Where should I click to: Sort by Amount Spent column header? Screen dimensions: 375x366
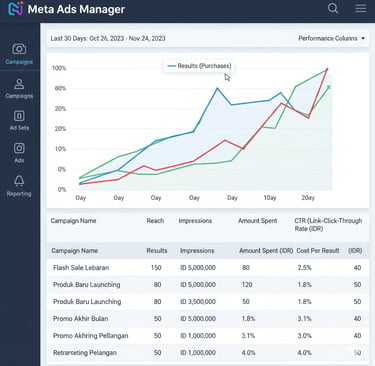click(258, 221)
